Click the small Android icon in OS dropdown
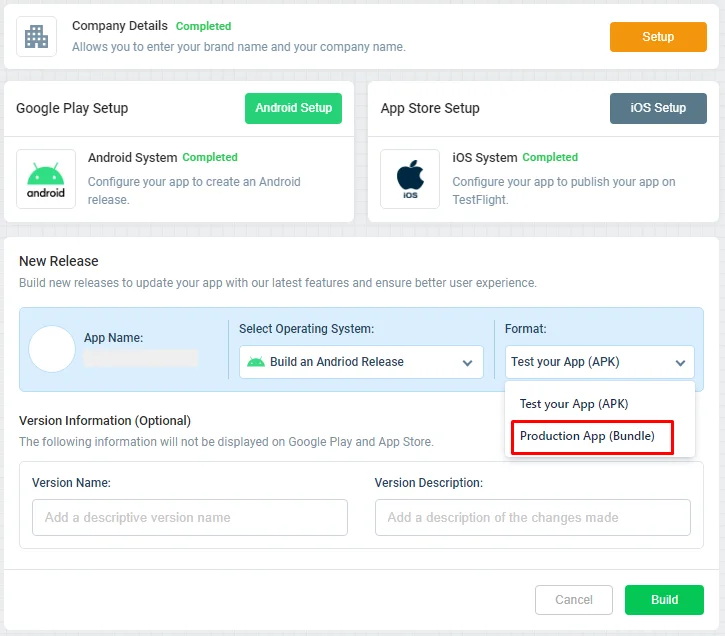 tap(256, 362)
